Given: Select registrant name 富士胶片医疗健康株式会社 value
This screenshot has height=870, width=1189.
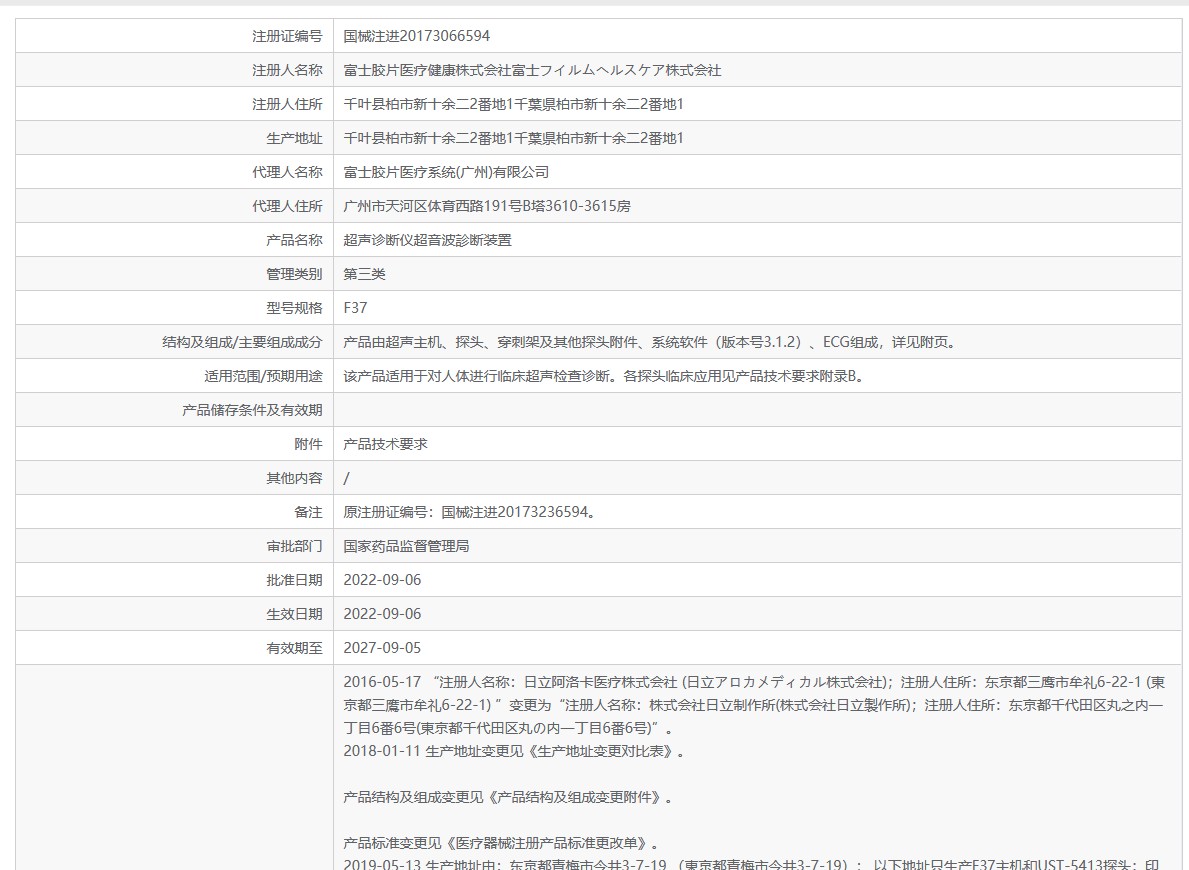Looking at the screenshot, I should pyautogui.click(x=532, y=70).
